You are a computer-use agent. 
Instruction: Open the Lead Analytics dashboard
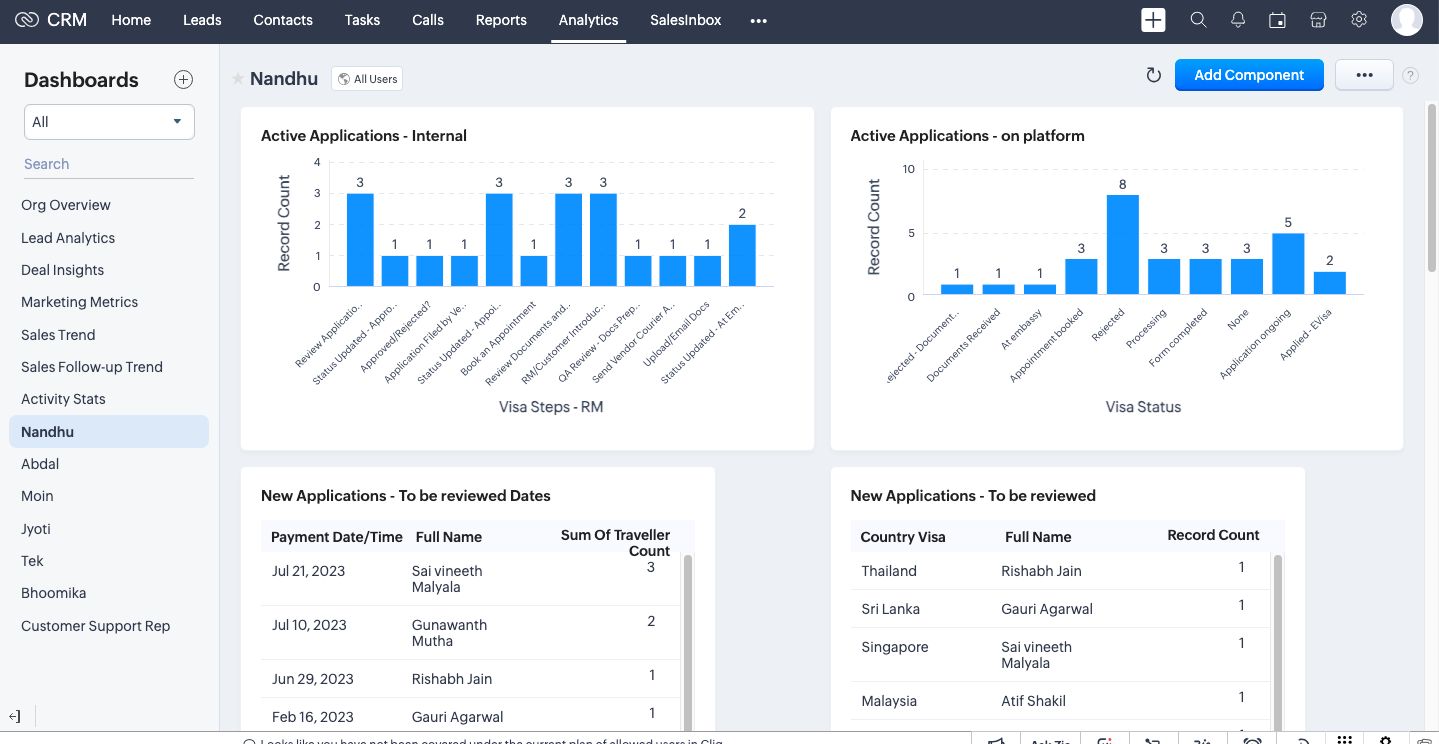[x=68, y=238]
